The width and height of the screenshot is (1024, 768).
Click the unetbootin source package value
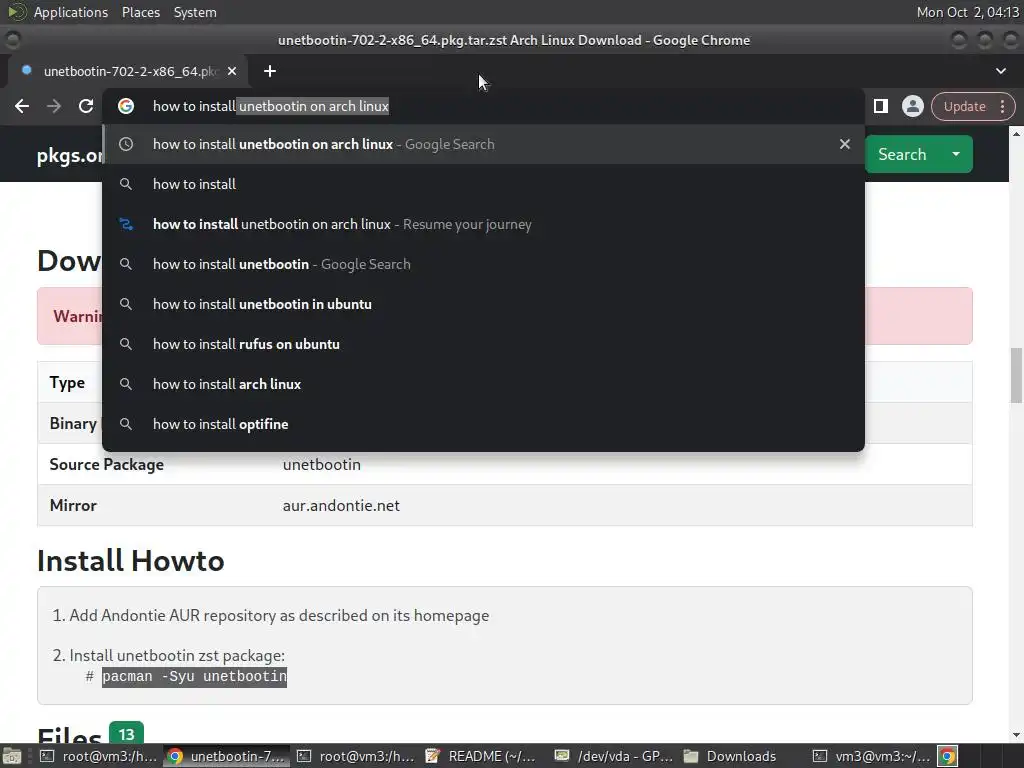tap(321, 464)
